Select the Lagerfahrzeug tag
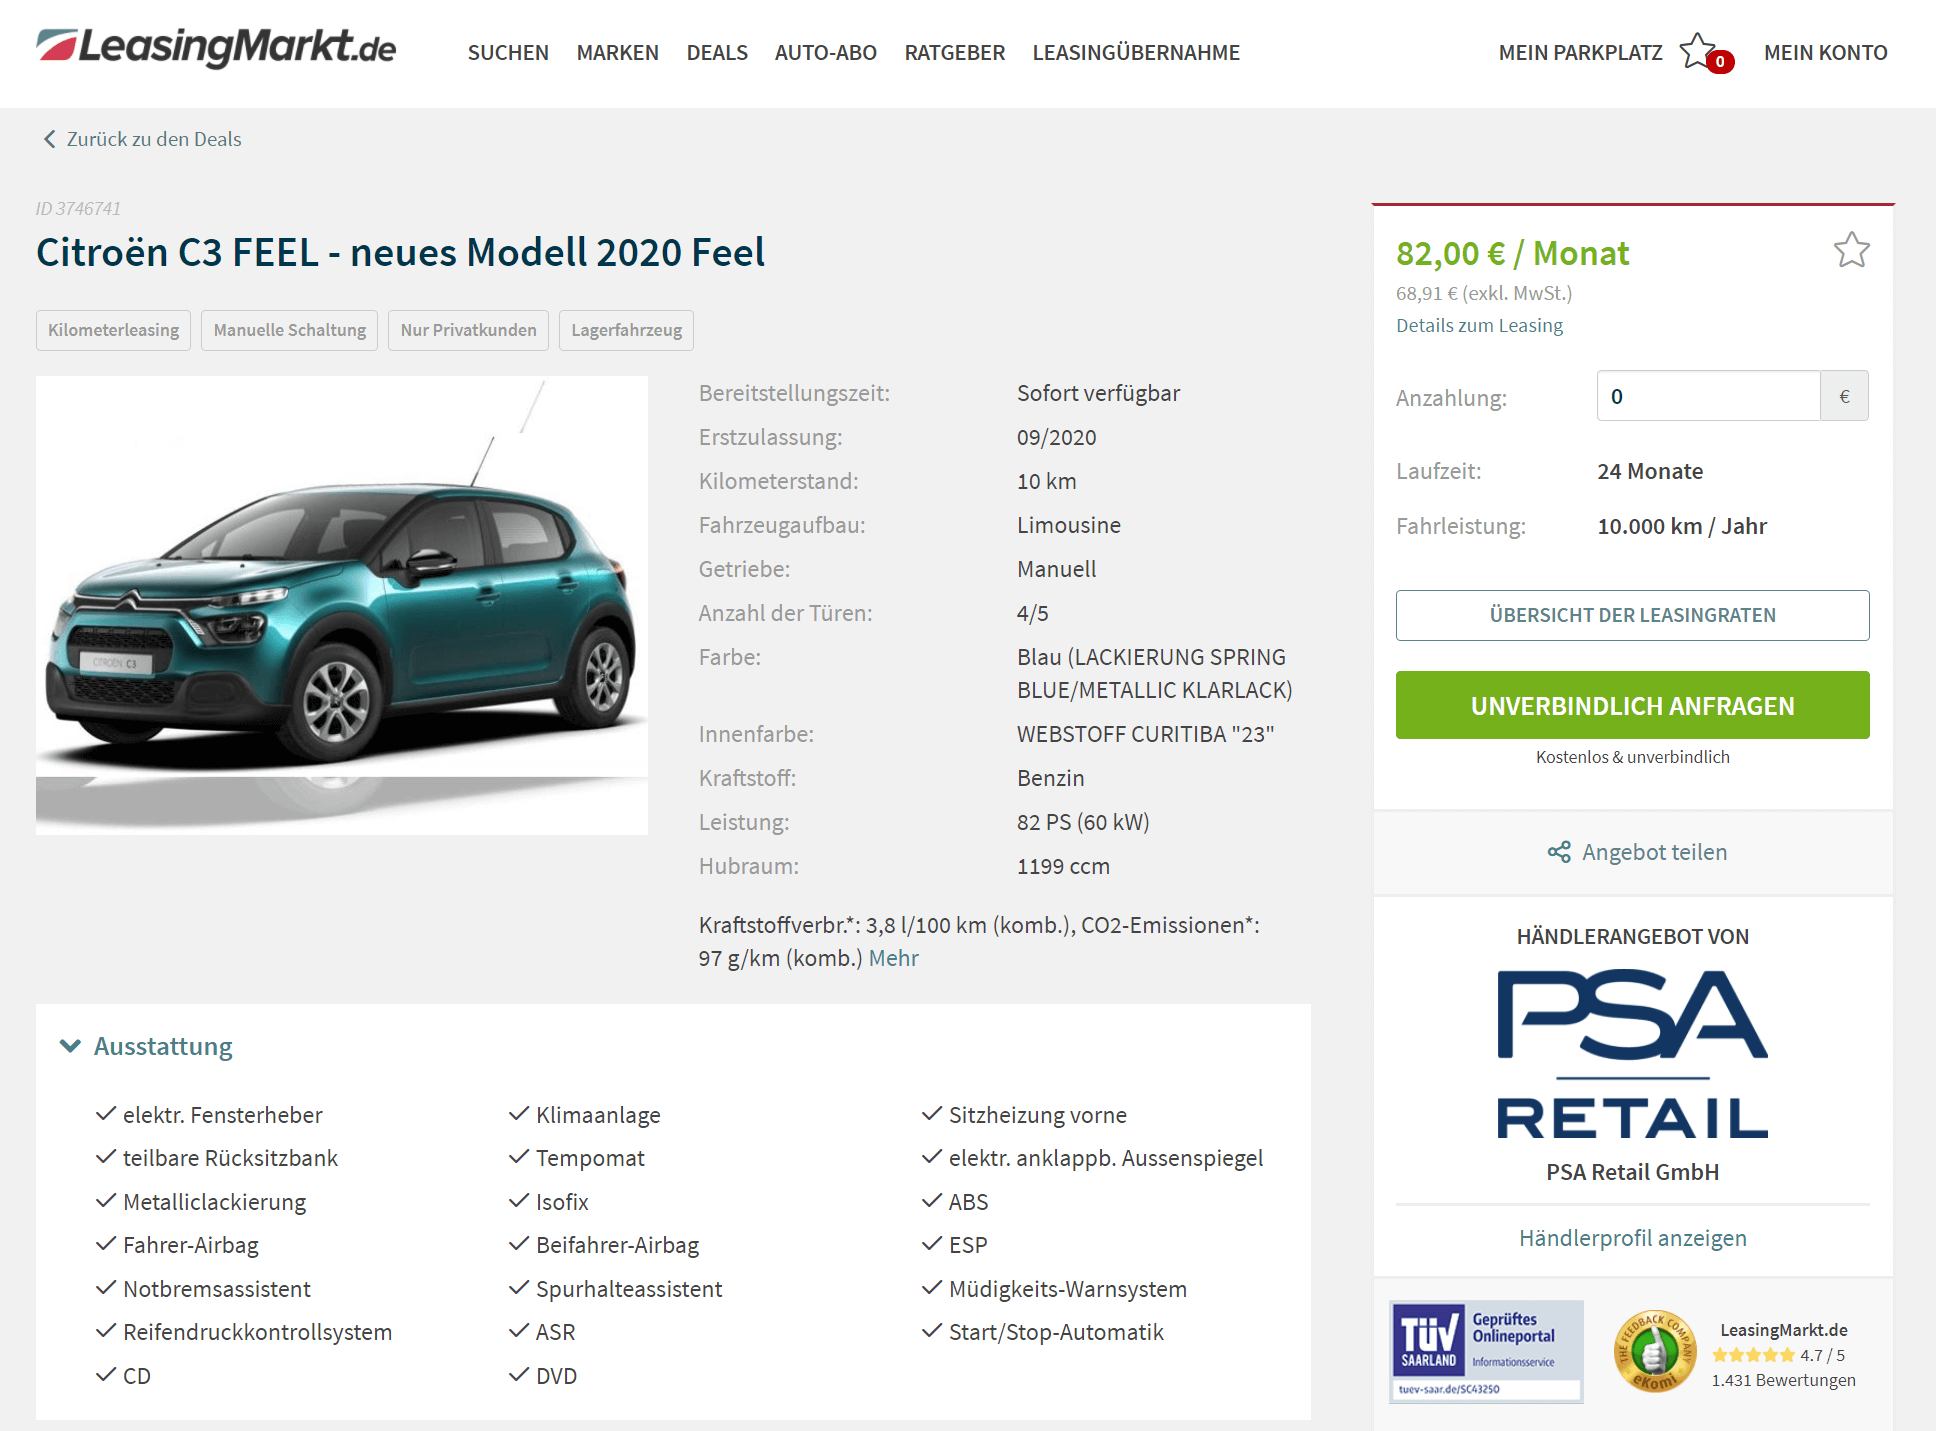1936x1431 pixels. pyautogui.click(x=626, y=330)
